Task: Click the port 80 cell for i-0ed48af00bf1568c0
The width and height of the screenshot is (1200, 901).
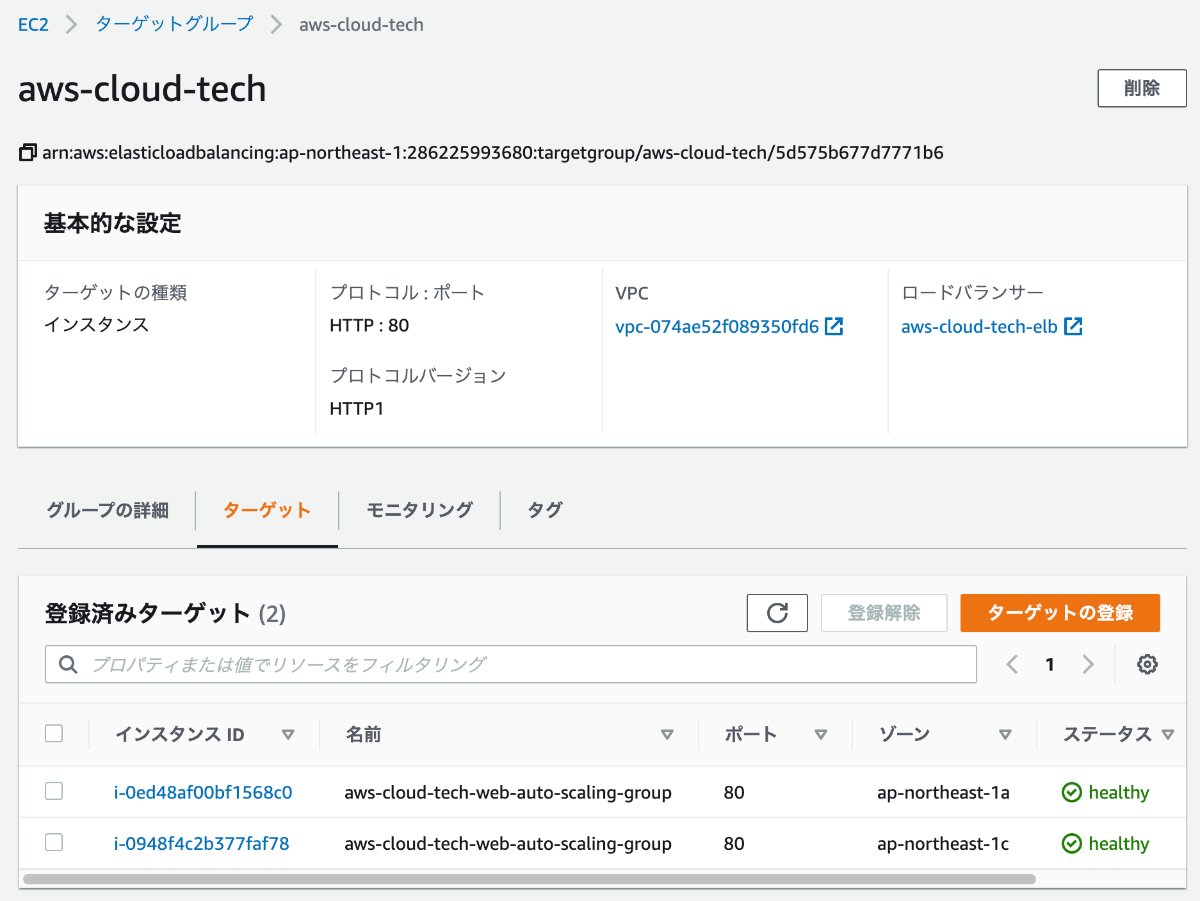Action: (734, 792)
